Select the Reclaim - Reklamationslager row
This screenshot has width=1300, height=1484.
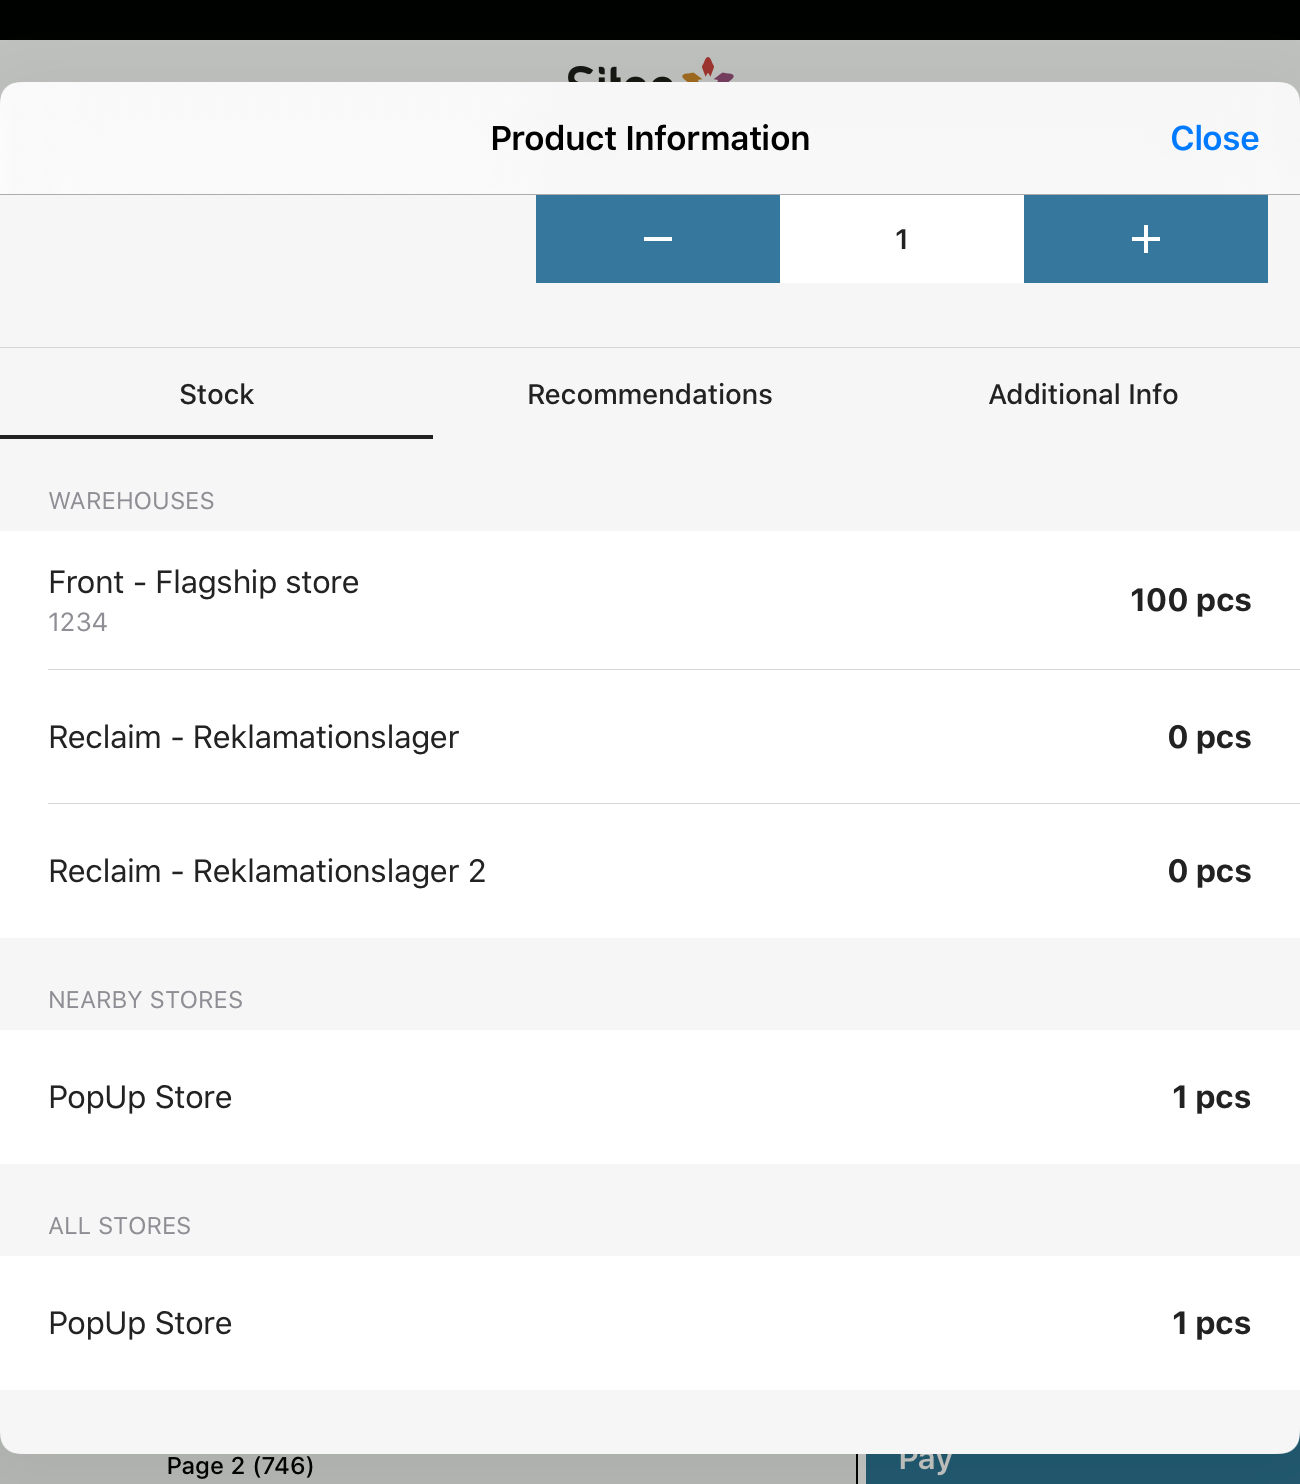point(650,737)
